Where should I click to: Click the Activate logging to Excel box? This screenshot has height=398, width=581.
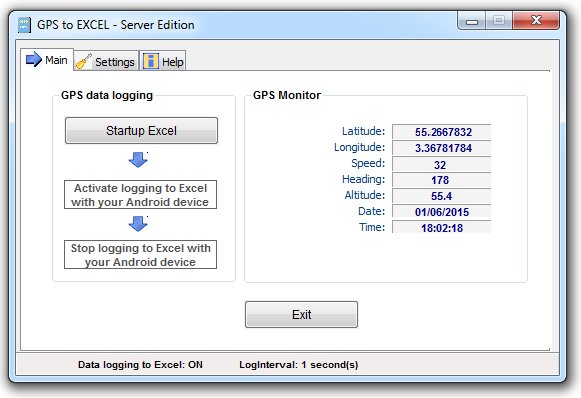[x=140, y=195]
